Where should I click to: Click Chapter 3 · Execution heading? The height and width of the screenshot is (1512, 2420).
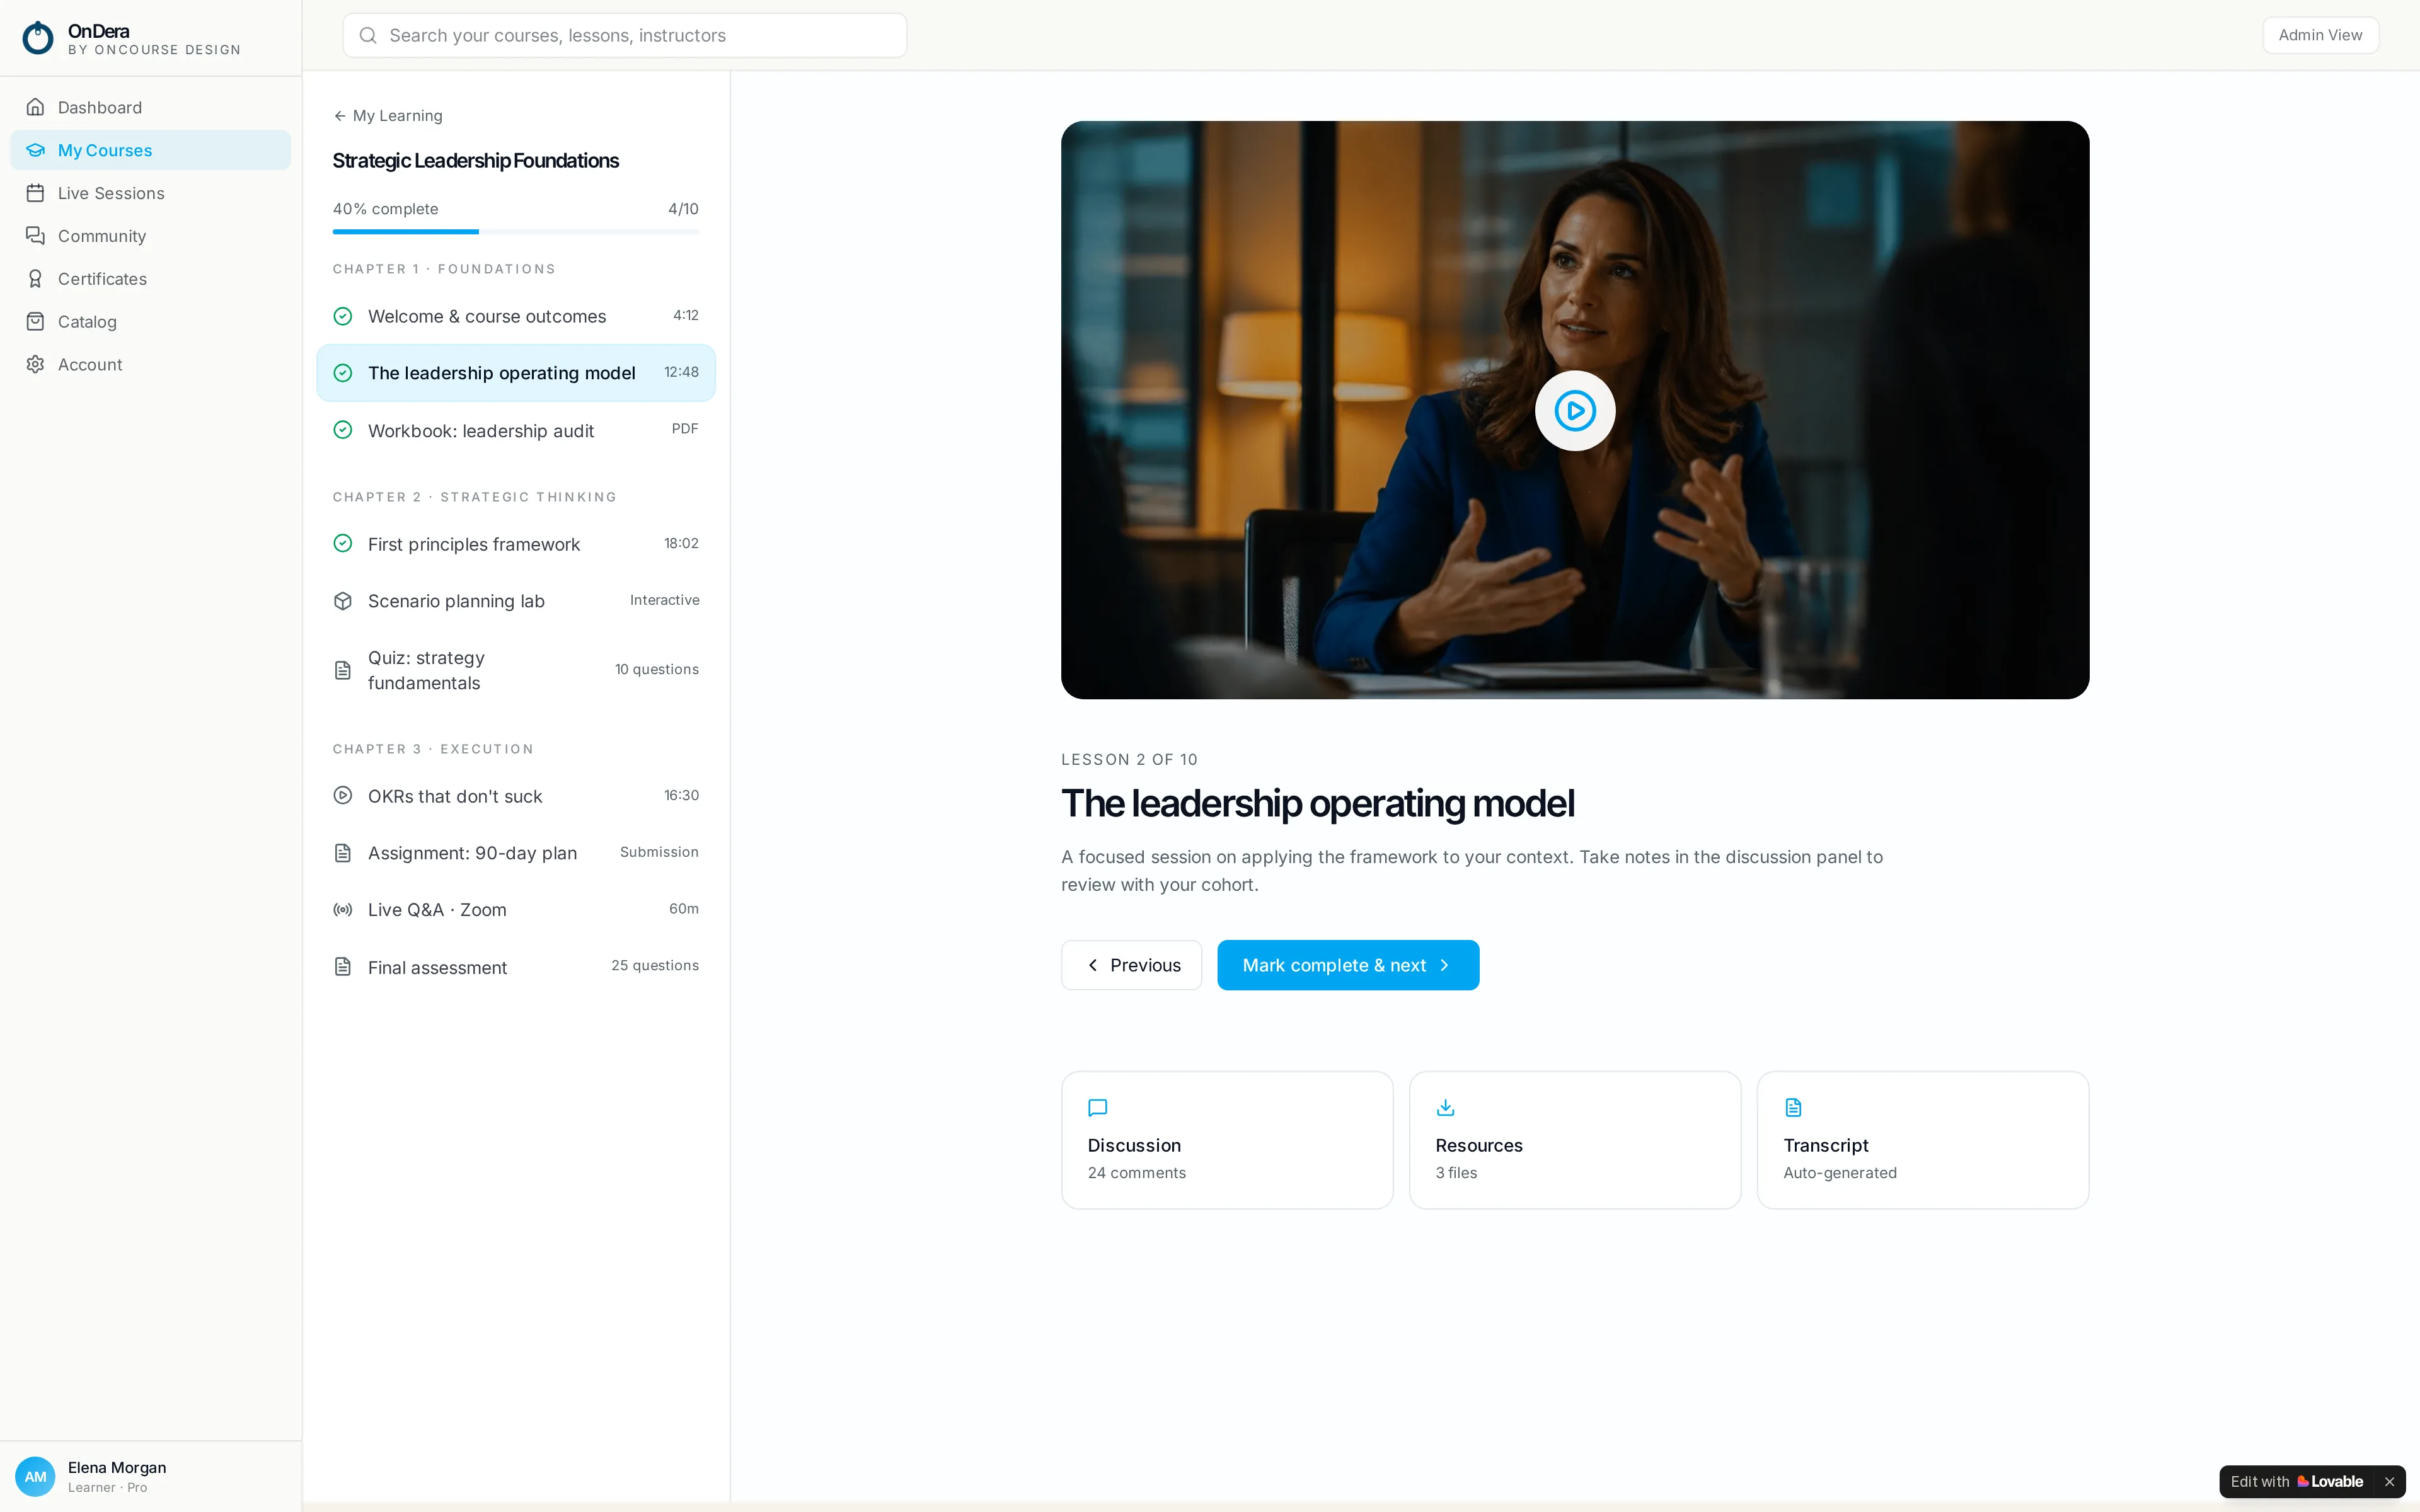click(x=433, y=749)
